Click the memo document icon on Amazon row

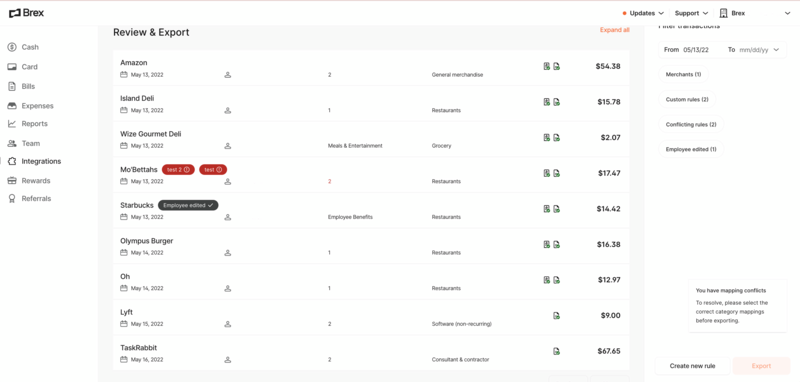[x=557, y=66]
